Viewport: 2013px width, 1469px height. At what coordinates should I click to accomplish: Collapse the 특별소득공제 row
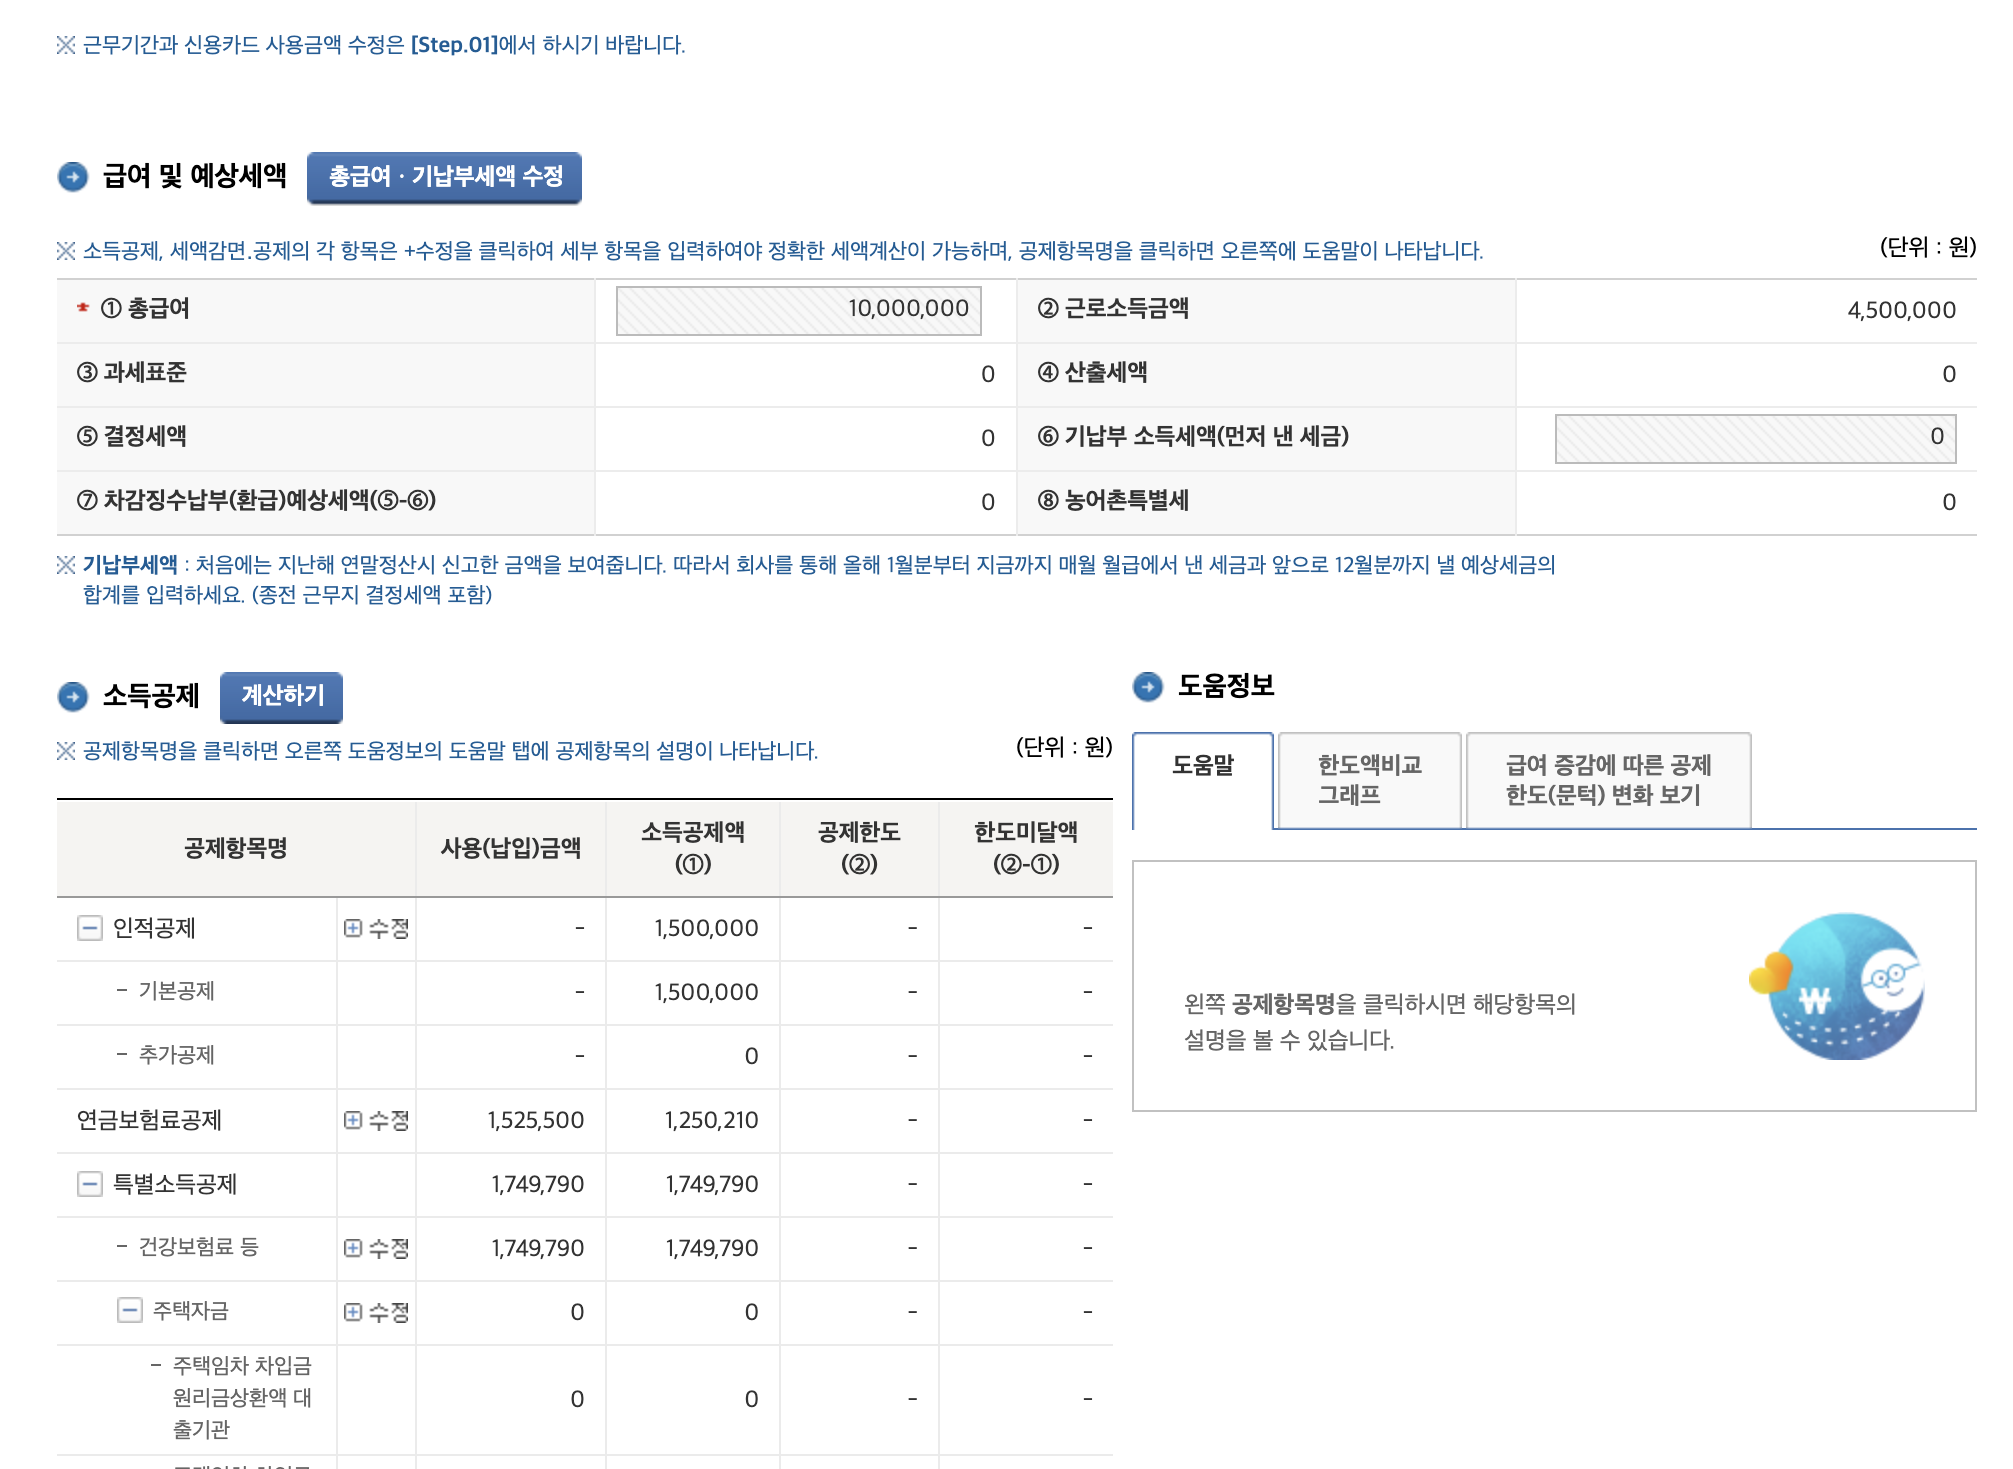click(x=90, y=1184)
